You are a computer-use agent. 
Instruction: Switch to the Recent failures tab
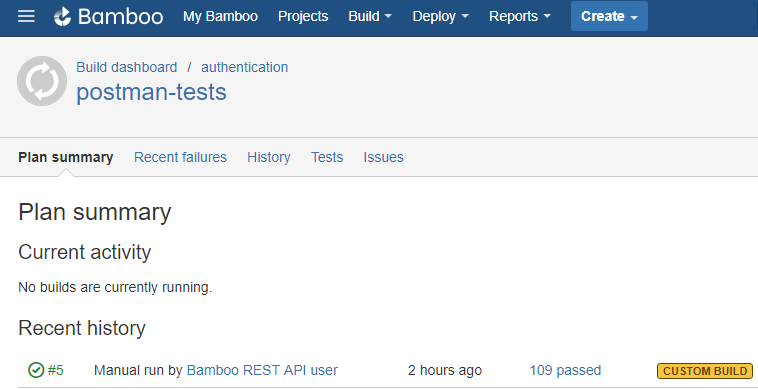click(x=180, y=157)
